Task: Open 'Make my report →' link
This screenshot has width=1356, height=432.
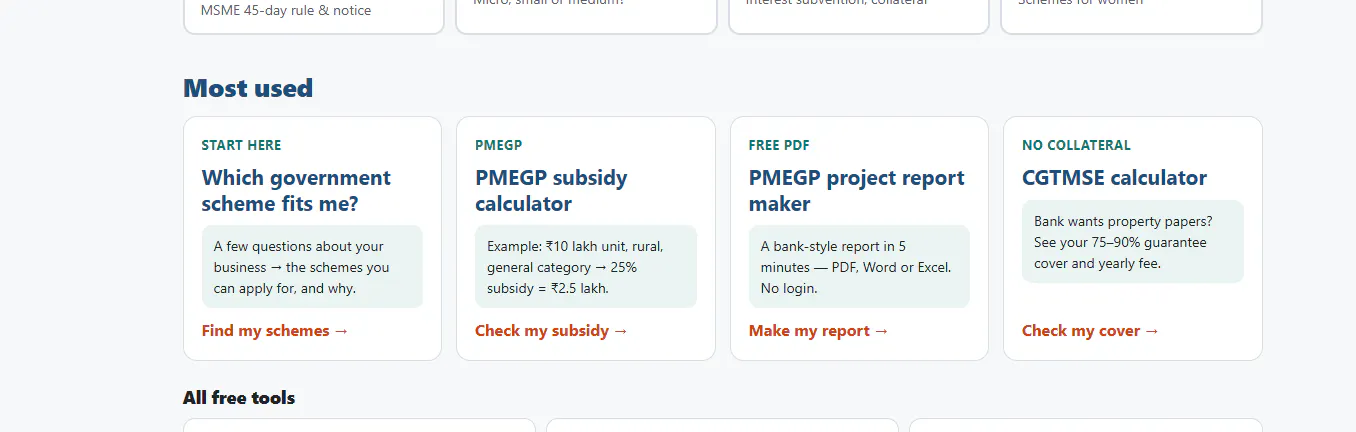Action: tap(818, 331)
